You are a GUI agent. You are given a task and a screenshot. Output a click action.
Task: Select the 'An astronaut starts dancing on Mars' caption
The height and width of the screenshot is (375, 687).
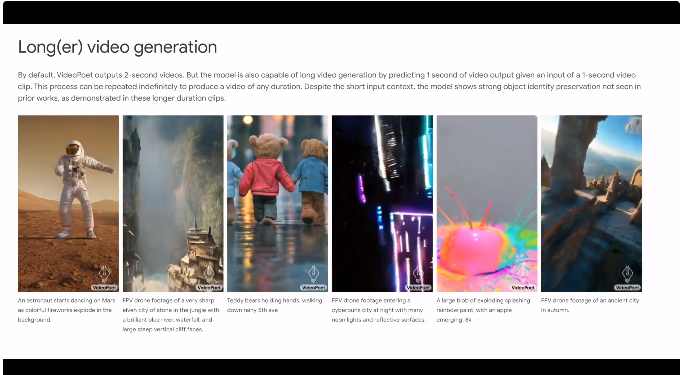coord(66,310)
